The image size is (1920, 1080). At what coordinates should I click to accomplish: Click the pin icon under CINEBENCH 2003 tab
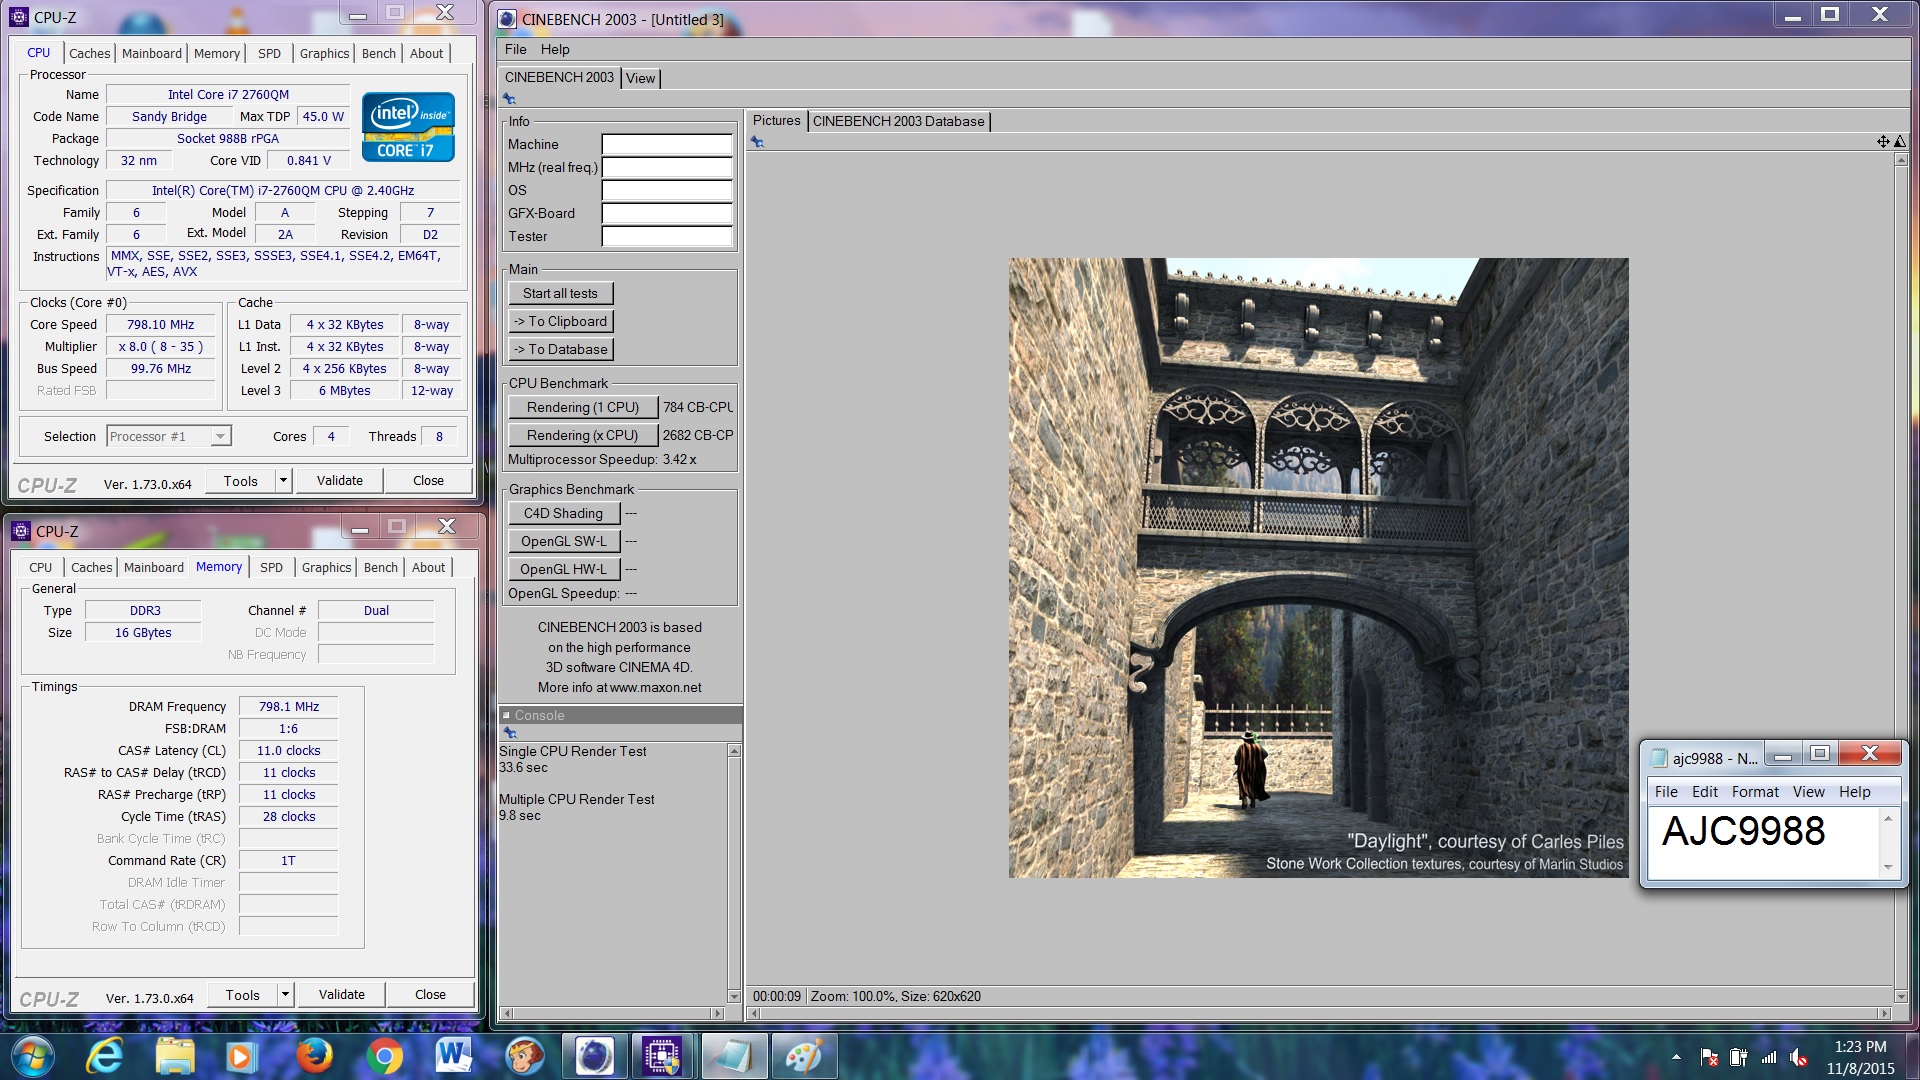pyautogui.click(x=509, y=99)
